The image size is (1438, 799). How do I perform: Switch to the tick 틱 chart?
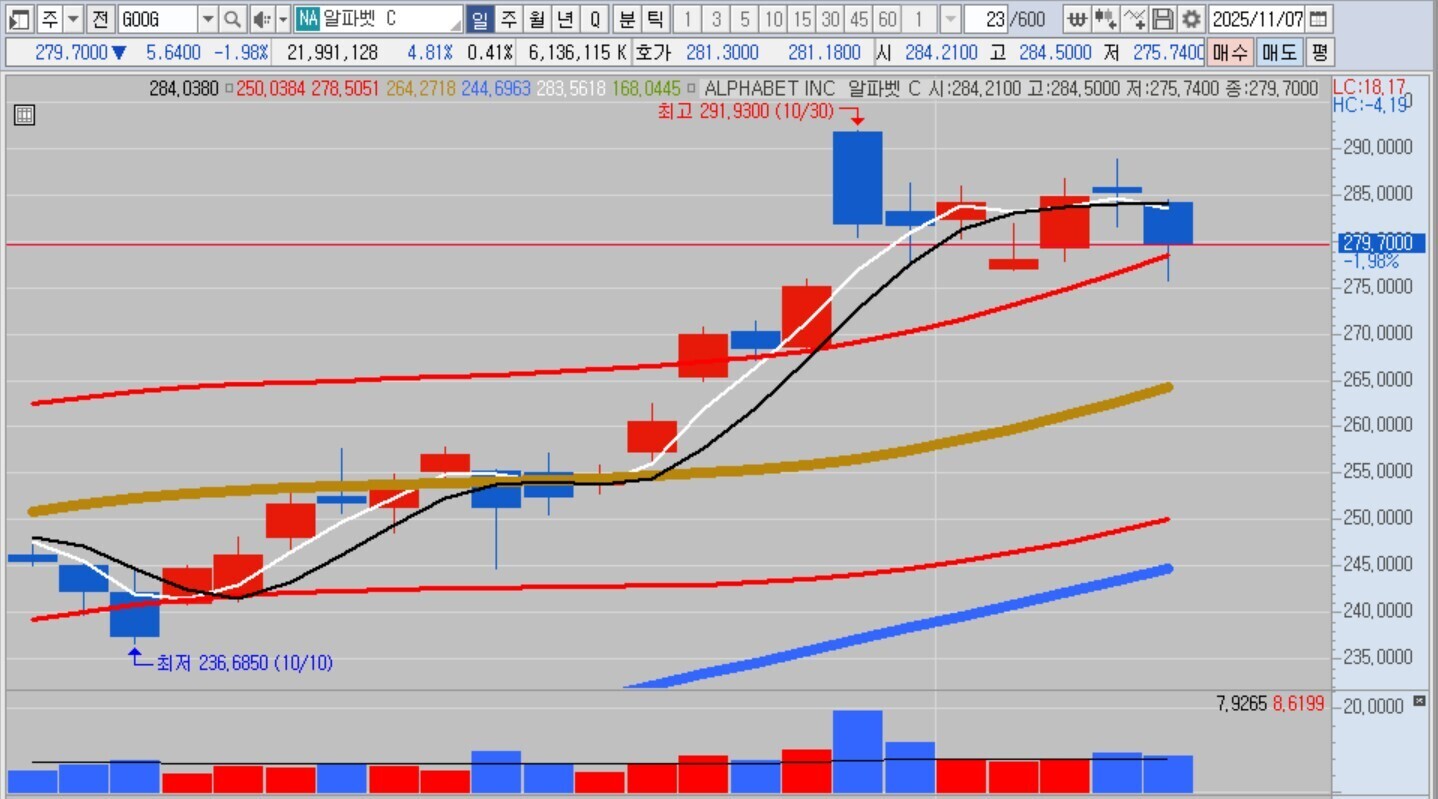pyautogui.click(x=655, y=19)
